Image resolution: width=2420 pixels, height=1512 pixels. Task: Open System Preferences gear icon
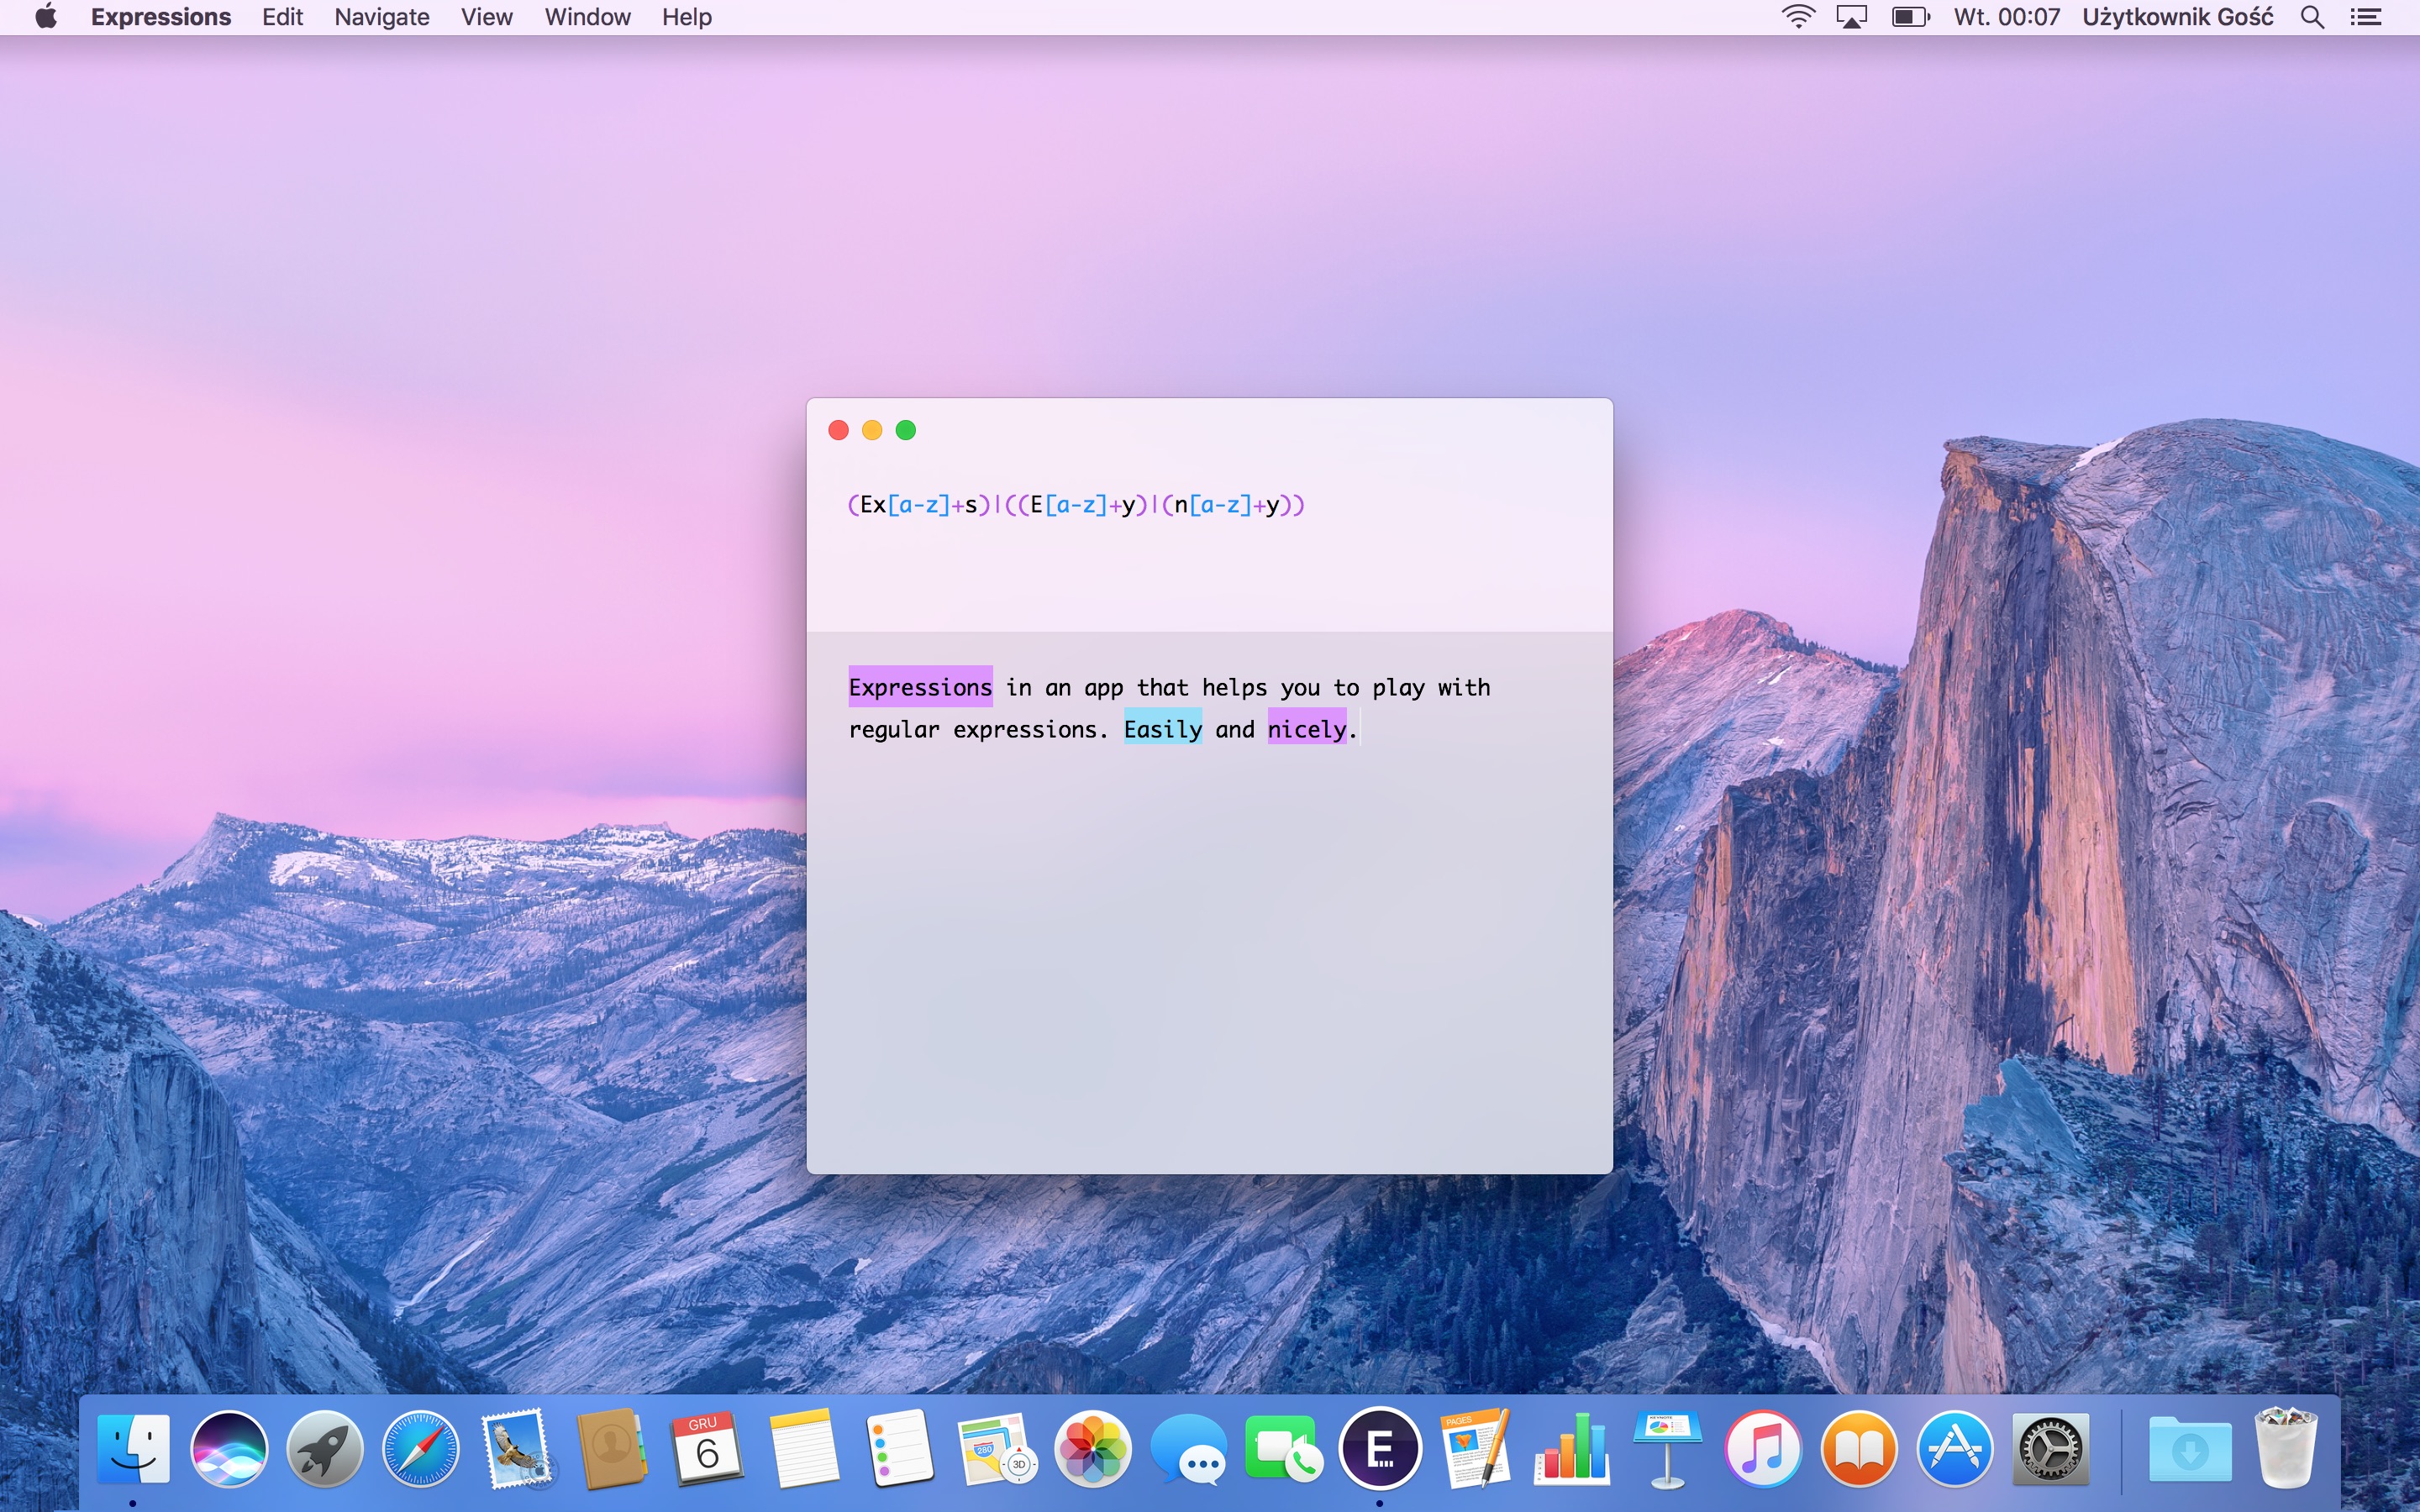pos(2050,1448)
